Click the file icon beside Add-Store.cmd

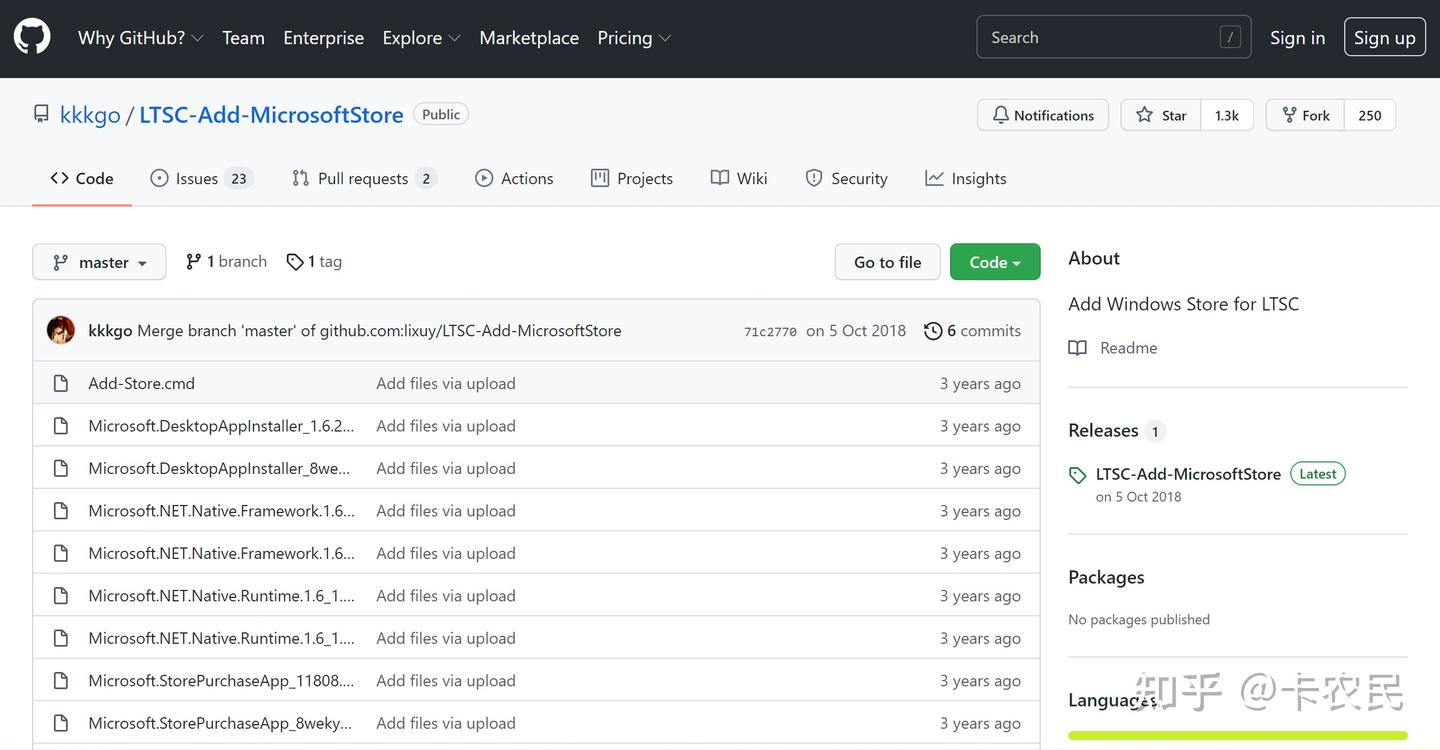tap(61, 383)
